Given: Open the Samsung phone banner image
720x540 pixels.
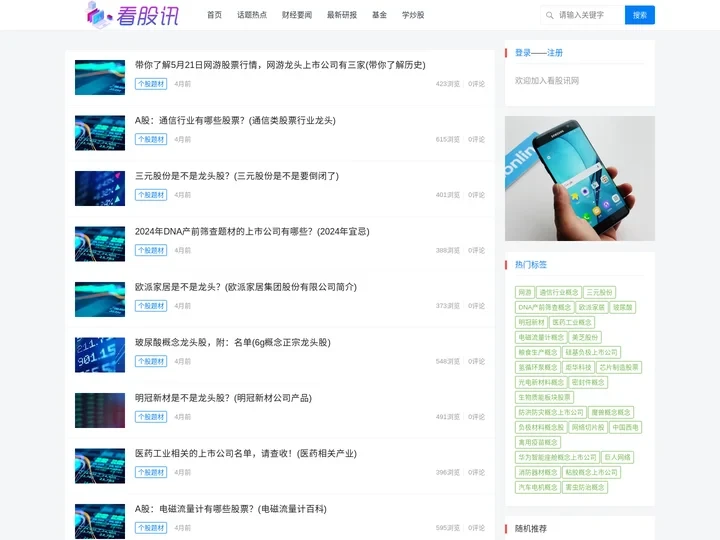Looking at the screenshot, I should click(x=579, y=178).
